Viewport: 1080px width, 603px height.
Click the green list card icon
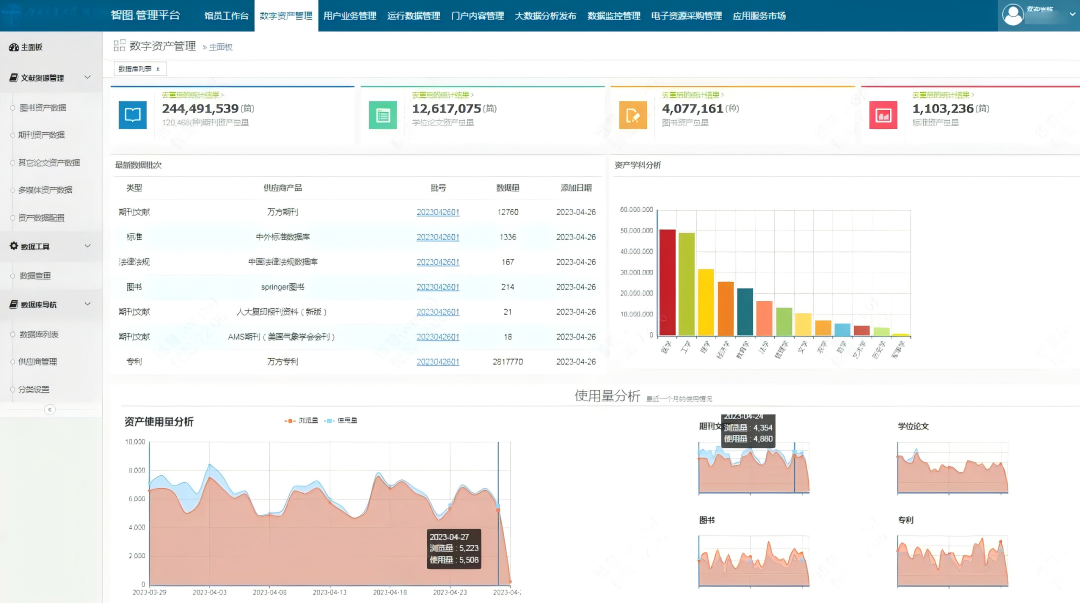[382, 114]
